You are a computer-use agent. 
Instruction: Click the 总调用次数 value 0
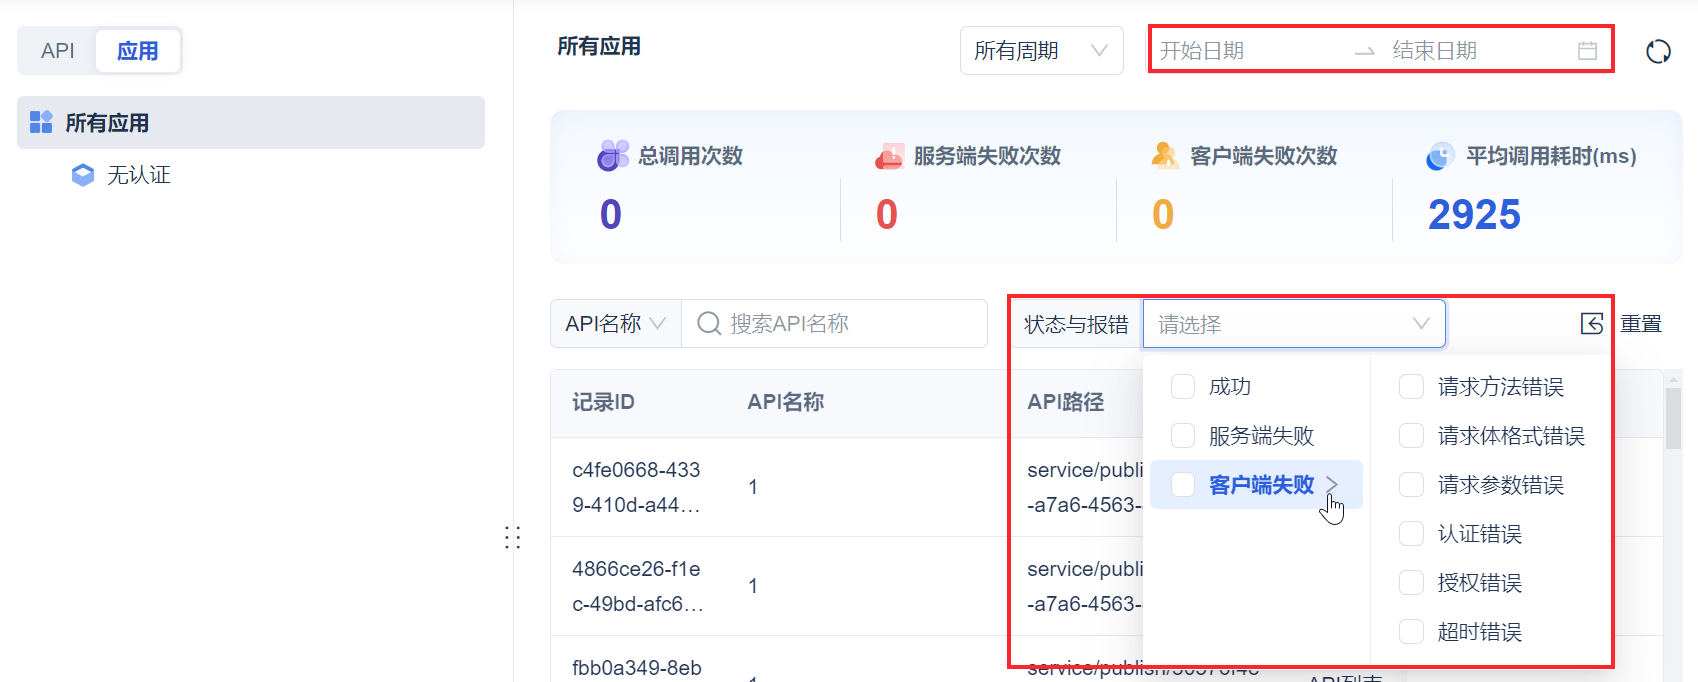611,214
